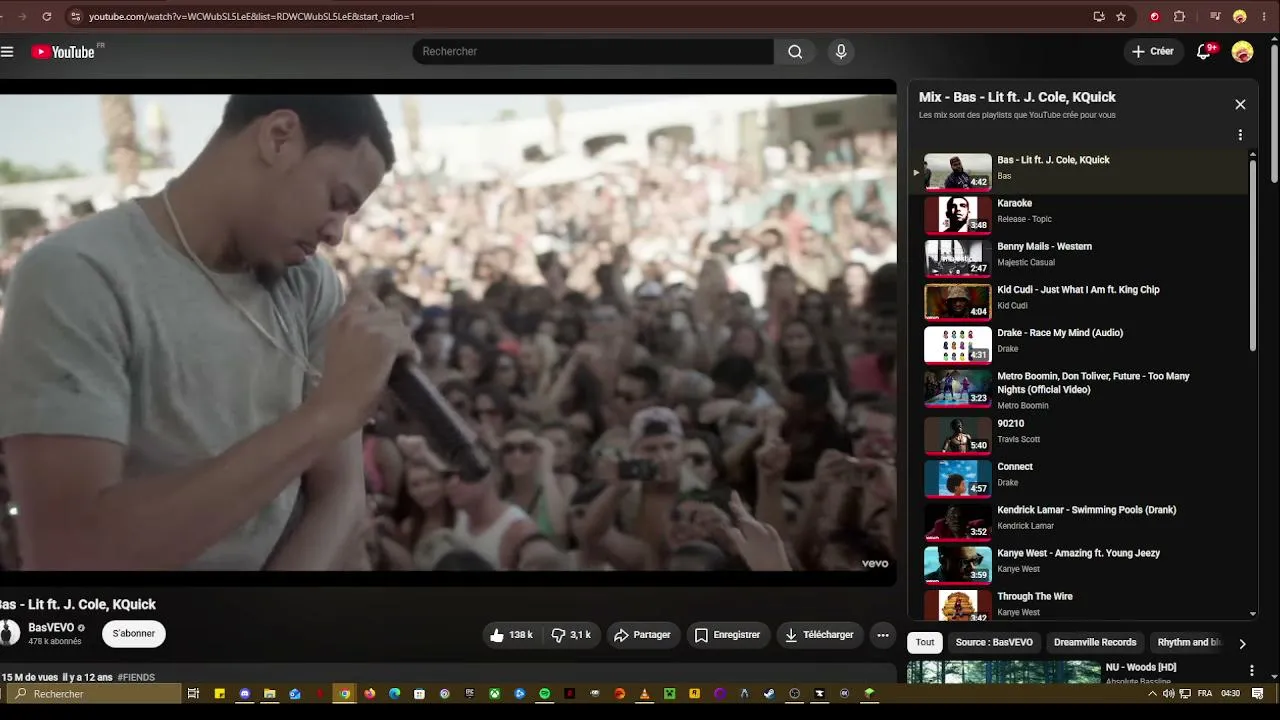Open Chrome media controls icon
The width and height of the screenshot is (1280, 720).
click(1215, 16)
